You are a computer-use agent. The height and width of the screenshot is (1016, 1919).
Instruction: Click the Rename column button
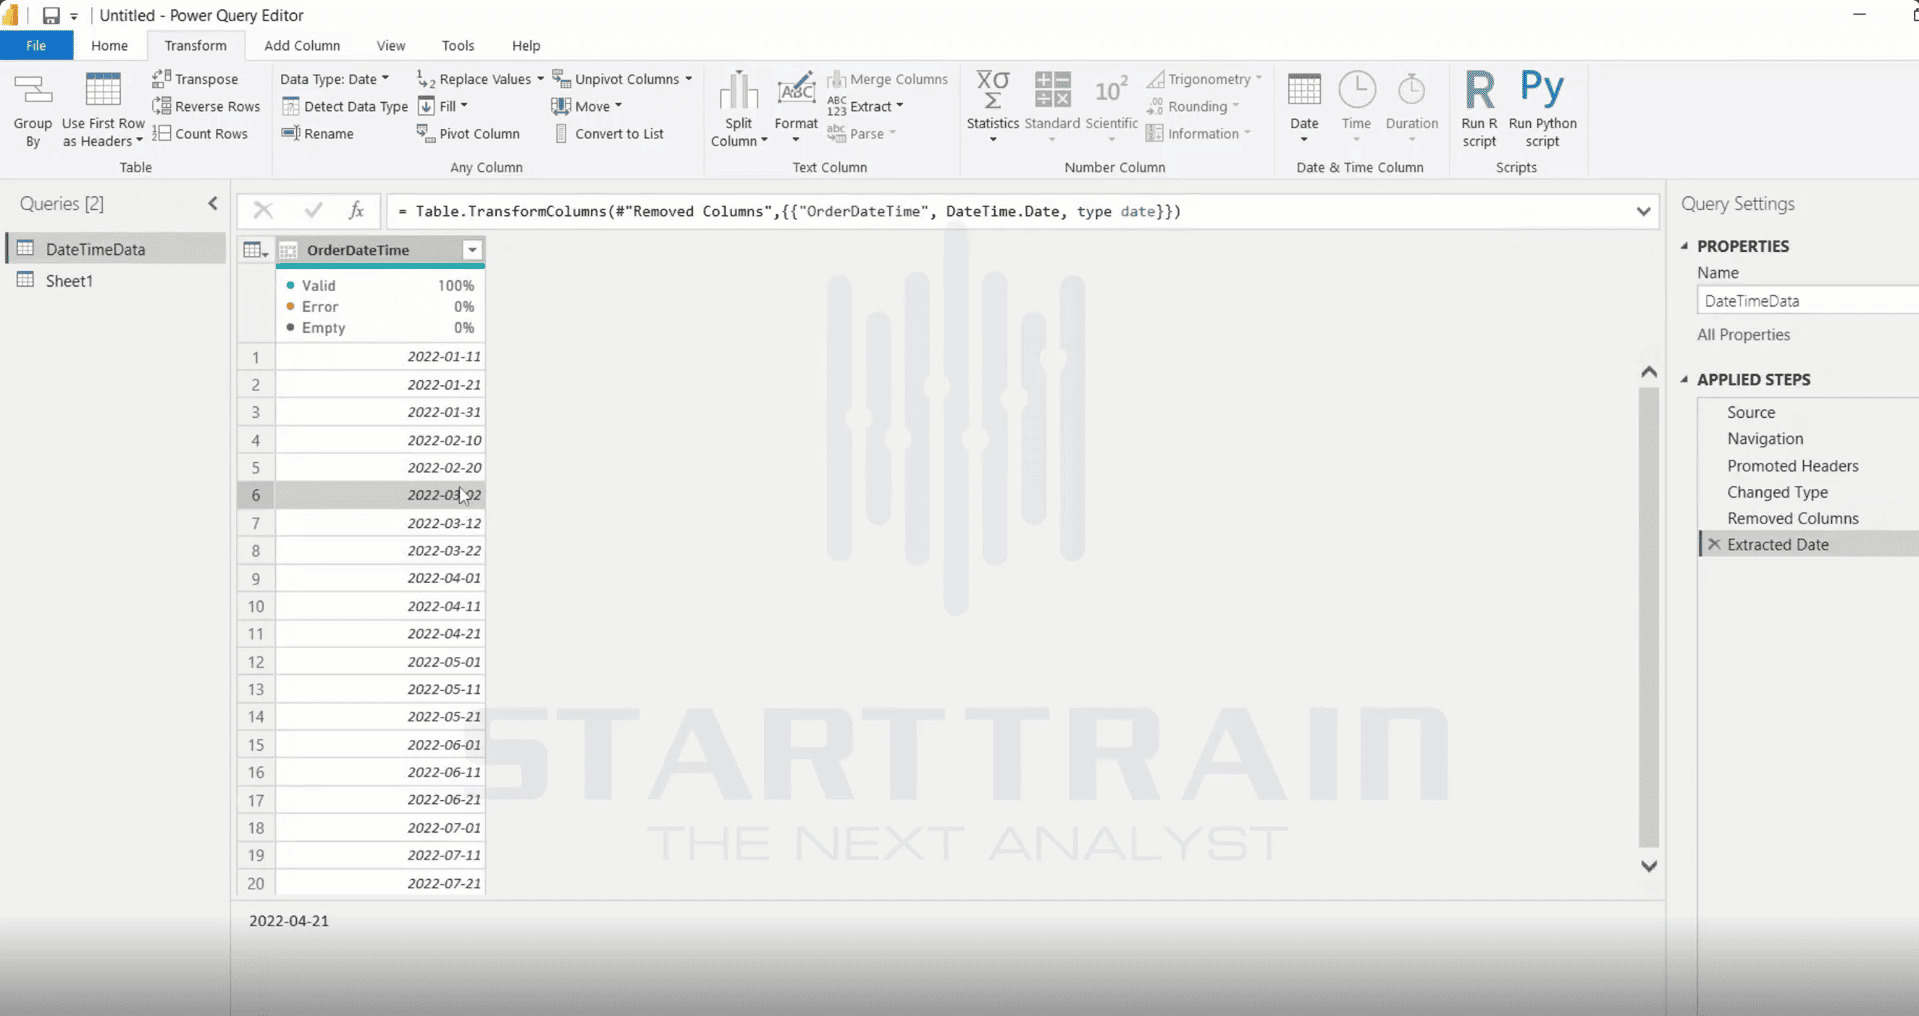pyautogui.click(x=318, y=133)
